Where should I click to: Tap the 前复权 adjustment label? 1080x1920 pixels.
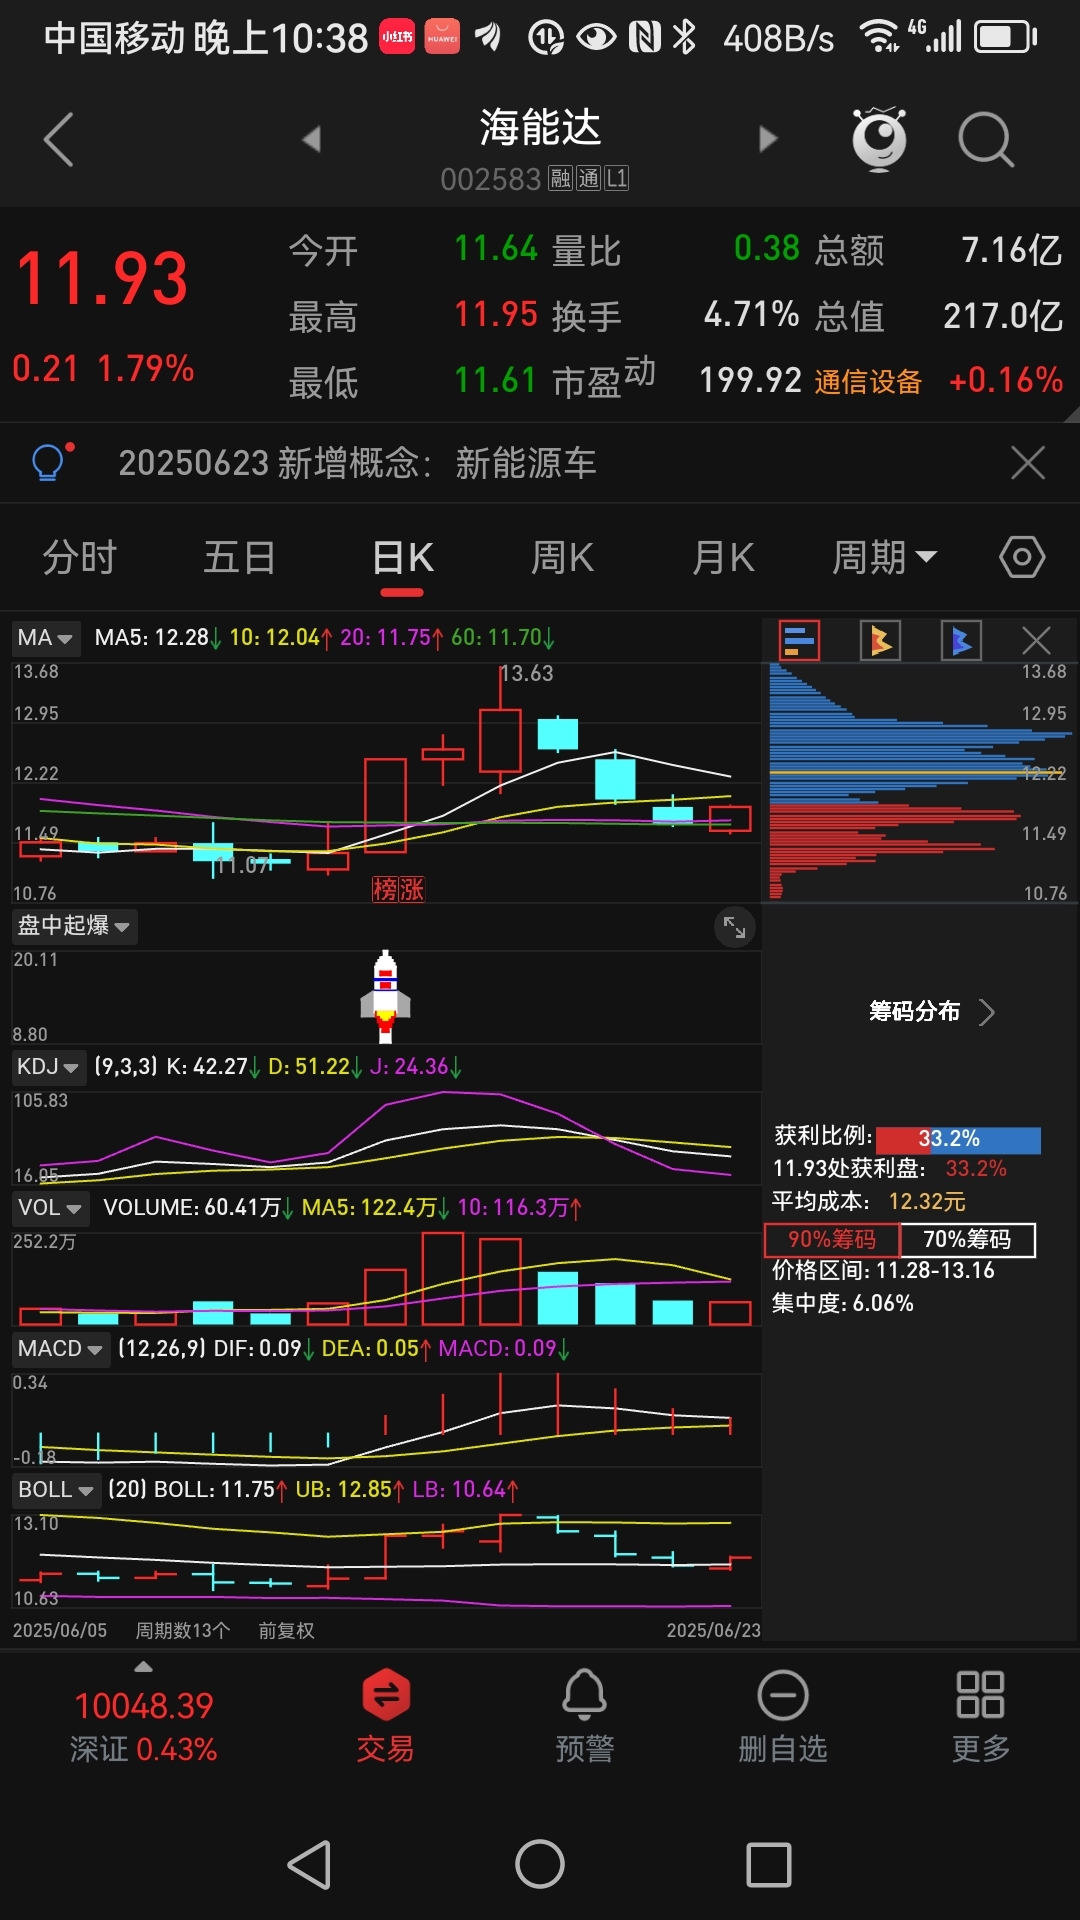(x=286, y=1631)
